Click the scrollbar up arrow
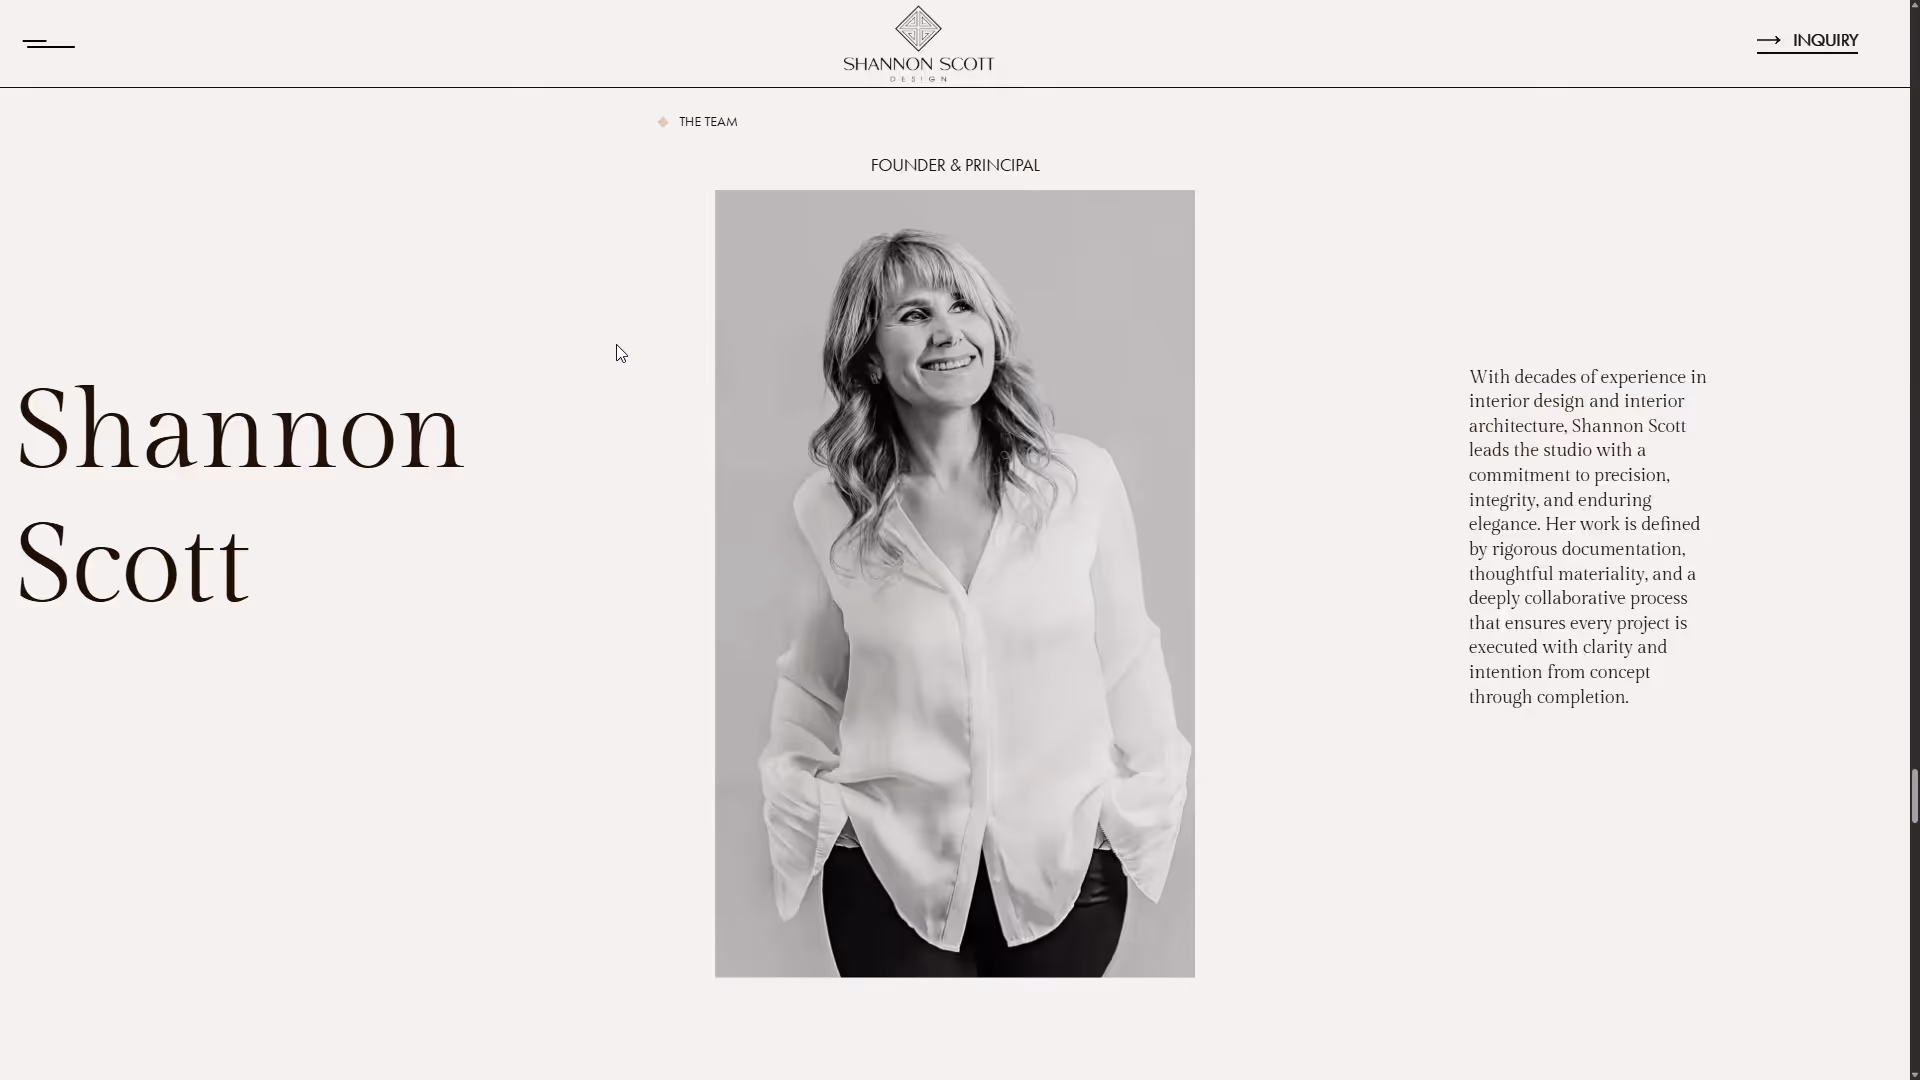 click(1914, 6)
